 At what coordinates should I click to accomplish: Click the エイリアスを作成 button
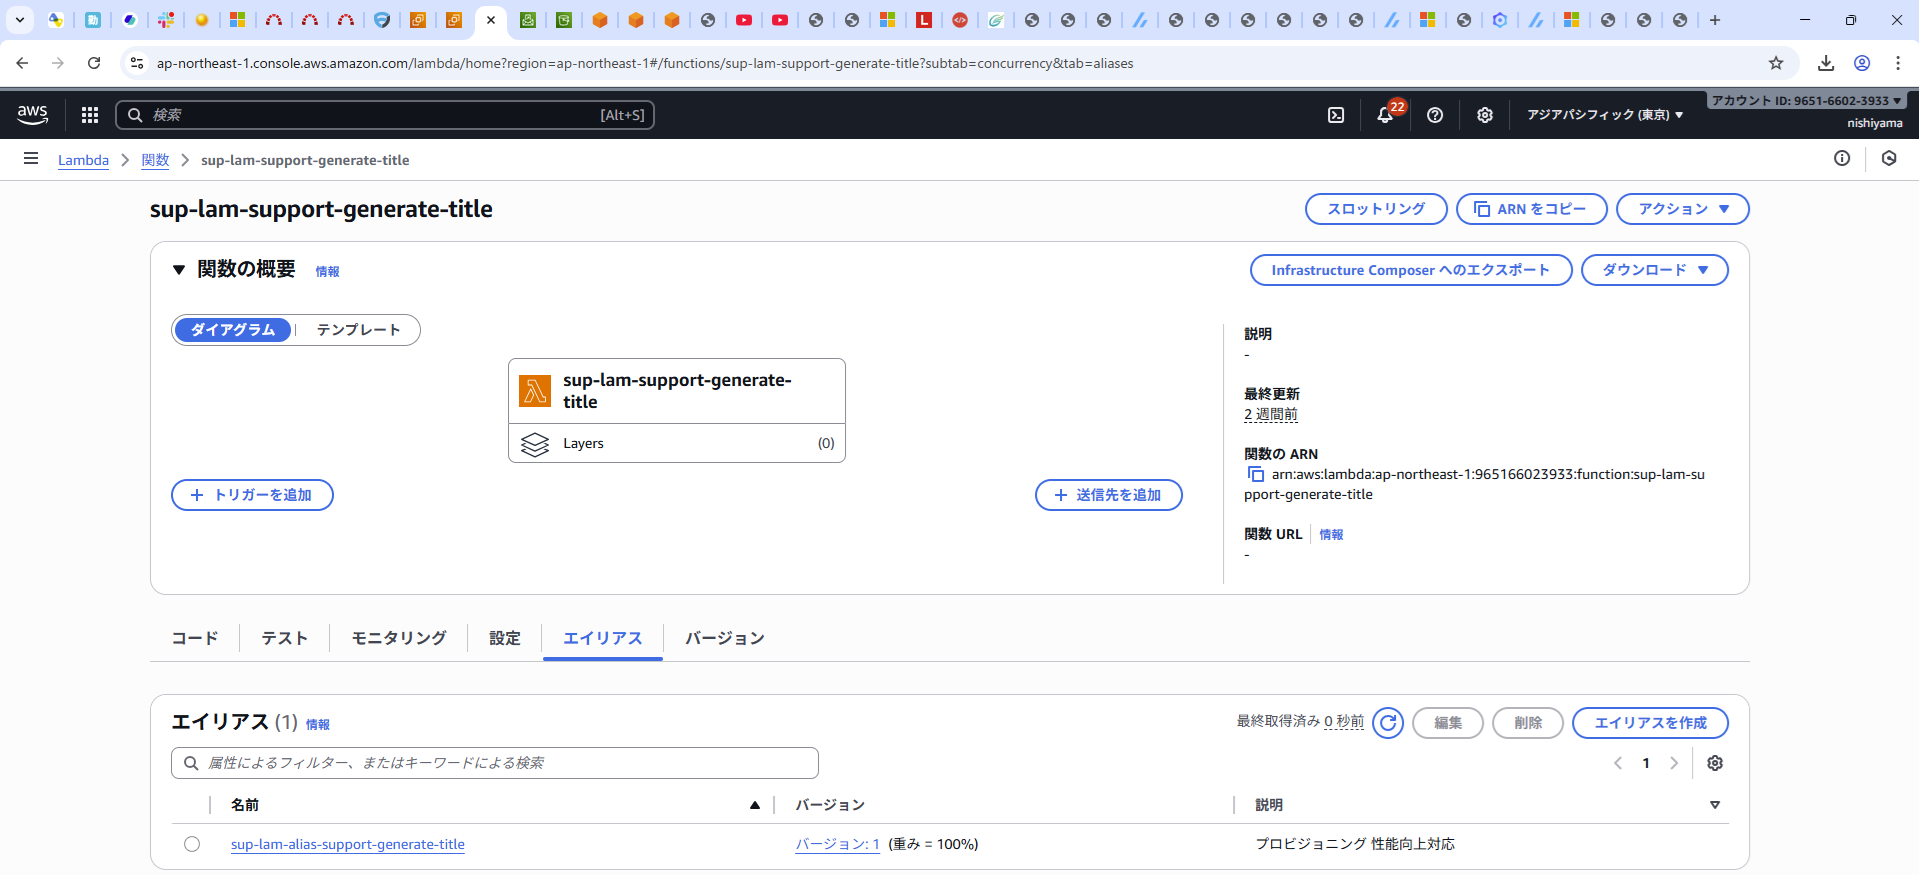point(1649,723)
